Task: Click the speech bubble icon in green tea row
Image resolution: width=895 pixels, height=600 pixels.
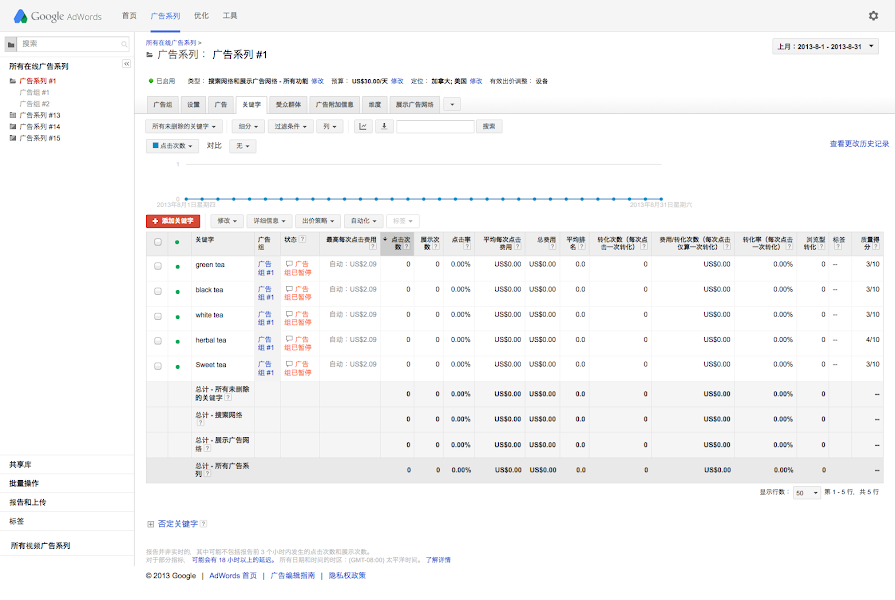Action: click(289, 264)
